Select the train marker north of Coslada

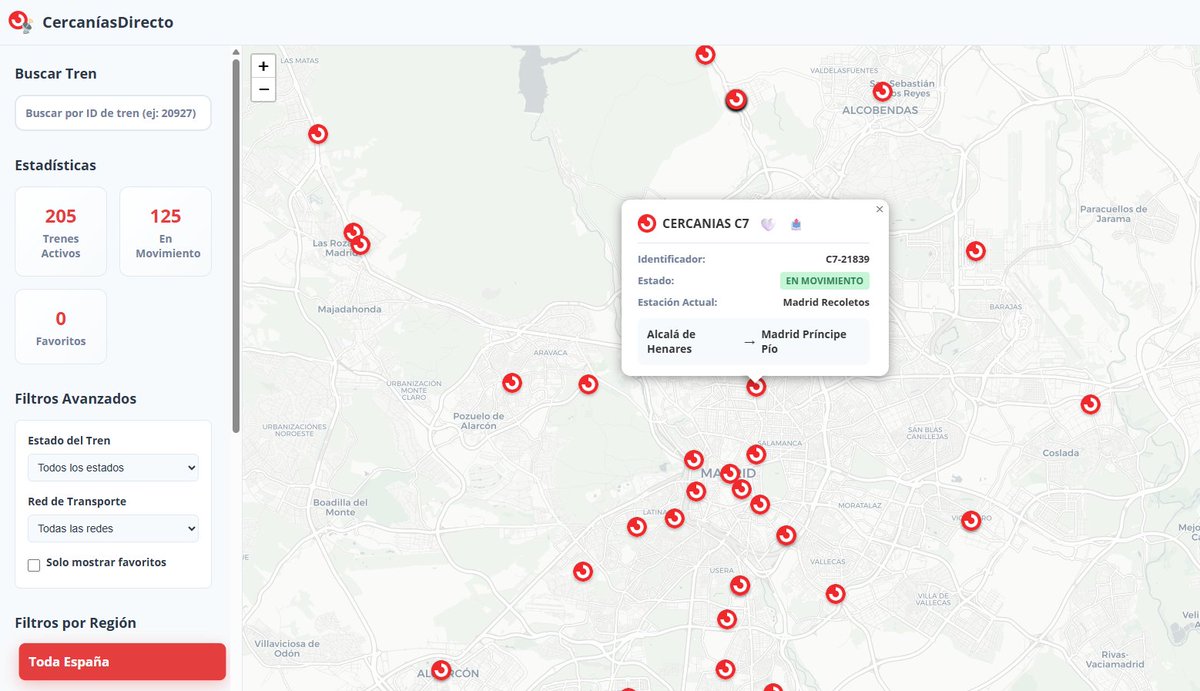(x=1090, y=405)
